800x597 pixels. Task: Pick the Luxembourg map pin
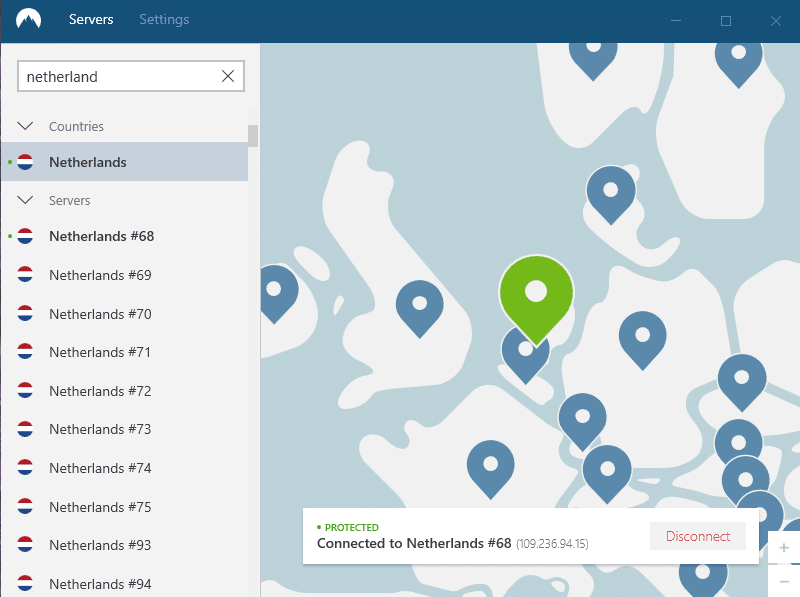click(x=582, y=421)
